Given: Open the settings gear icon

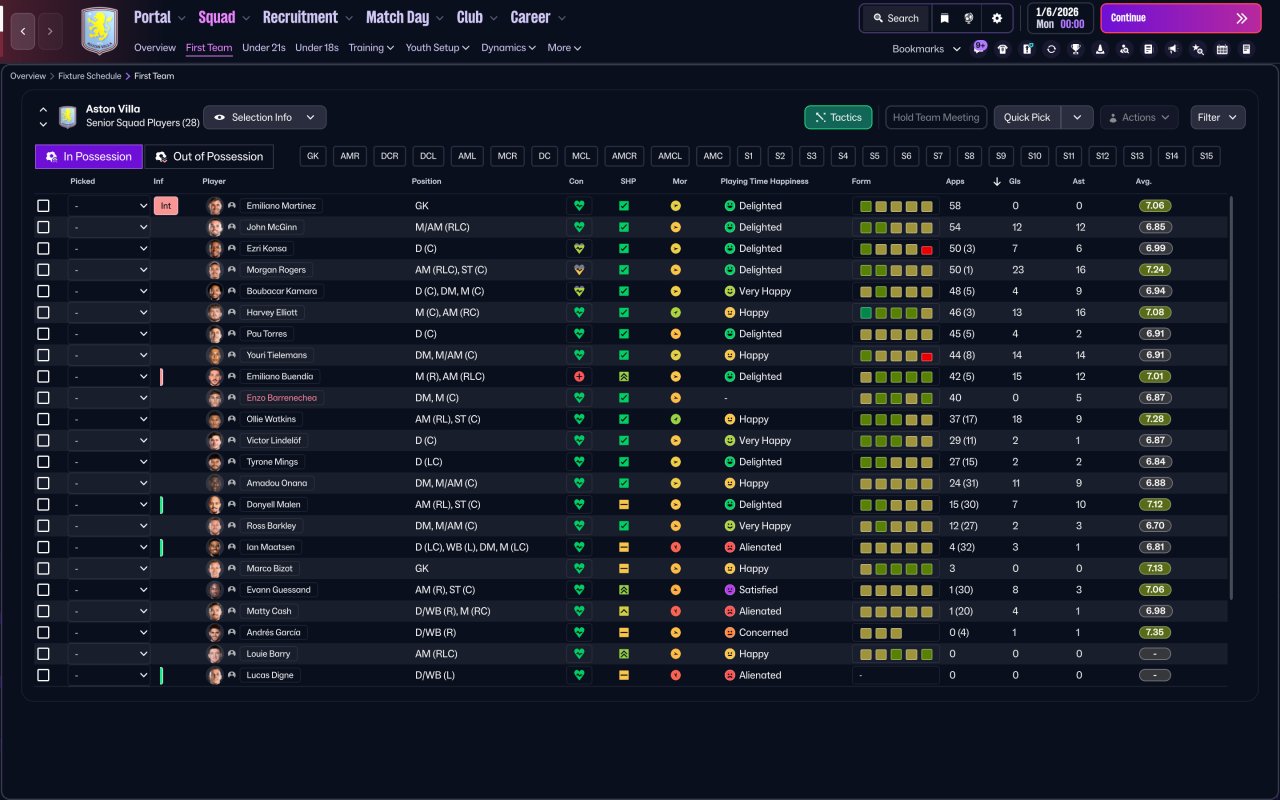Looking at the screenshot, I should pyautogui.click(x=997, y=18).
